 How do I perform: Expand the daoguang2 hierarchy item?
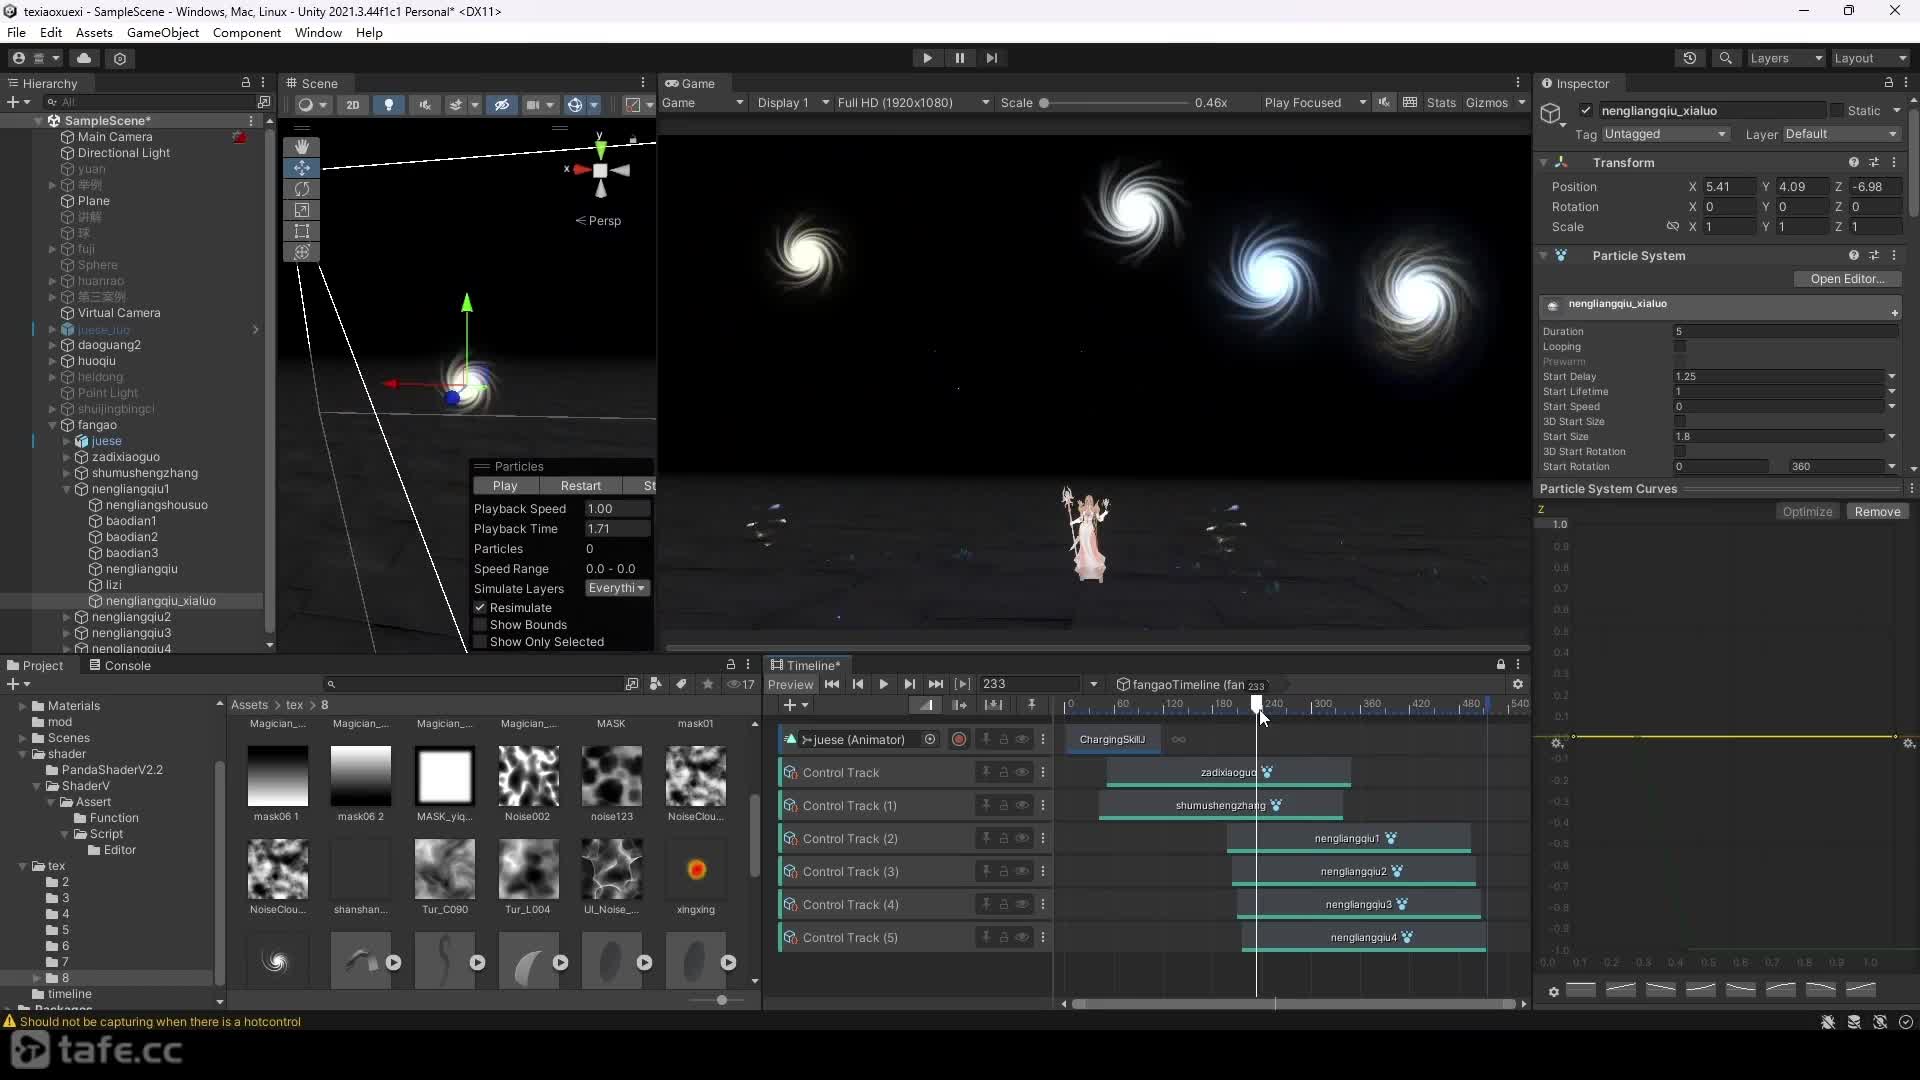pos(53,345)
